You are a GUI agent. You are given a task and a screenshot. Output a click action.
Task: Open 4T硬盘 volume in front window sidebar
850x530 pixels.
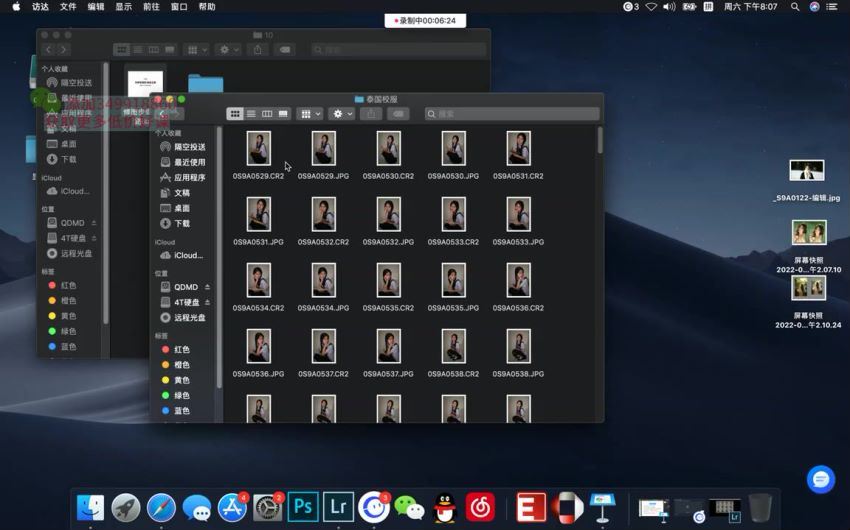[x=179, y=302]
